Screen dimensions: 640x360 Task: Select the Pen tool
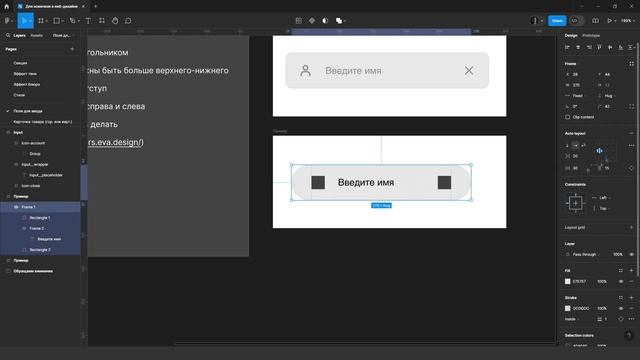tap(72, 20)
